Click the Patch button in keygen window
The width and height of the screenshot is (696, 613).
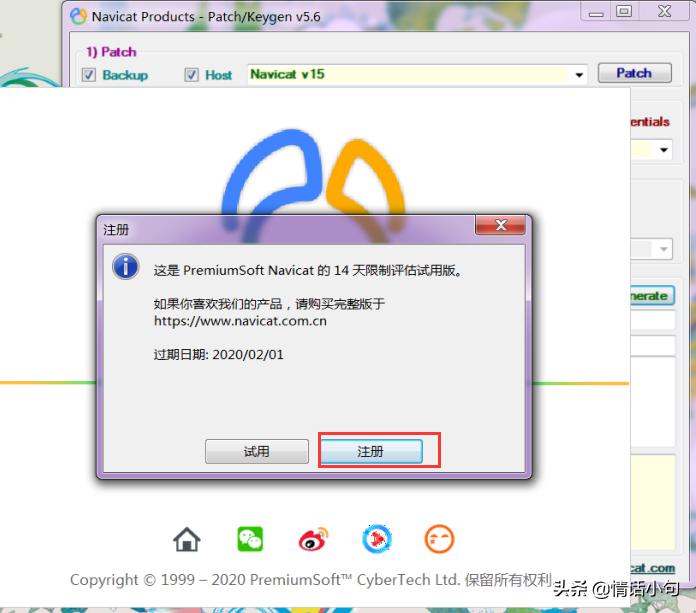634,73
